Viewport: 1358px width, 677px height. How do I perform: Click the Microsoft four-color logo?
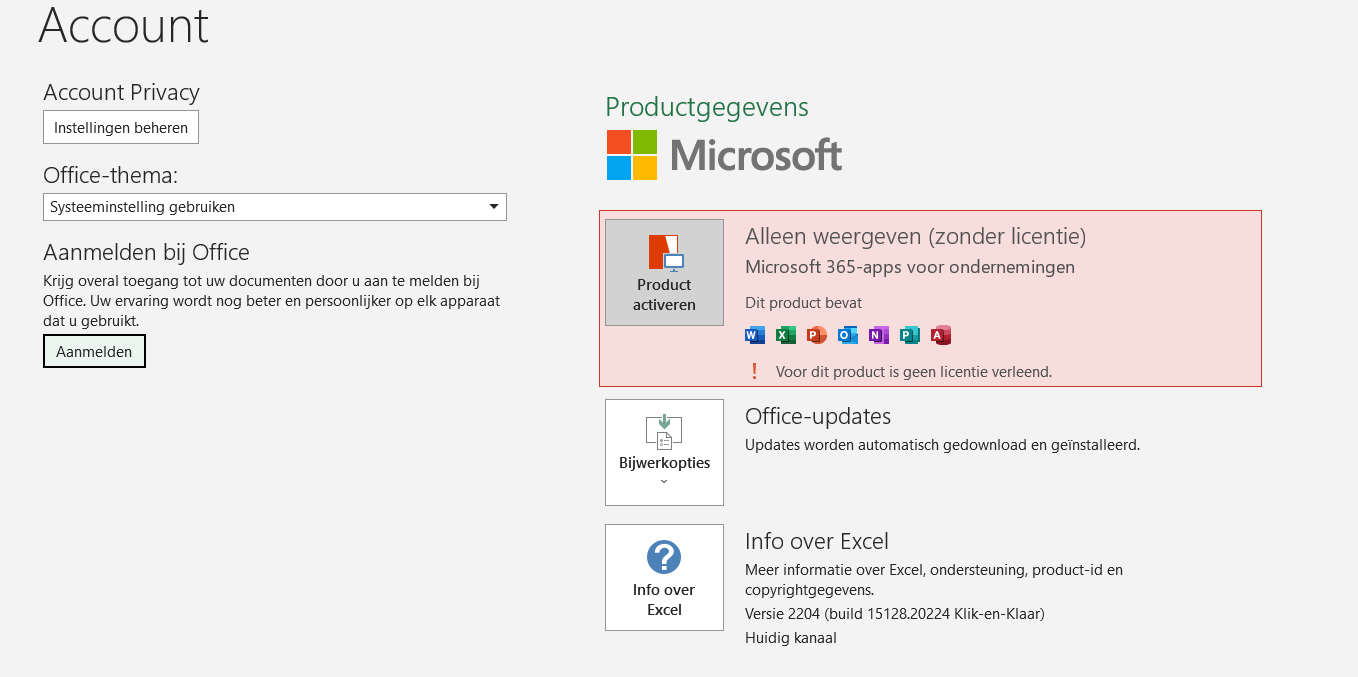[632, 155]
